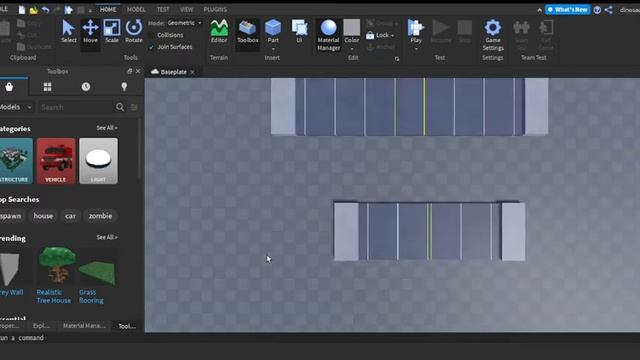The image size is (640, 360).
Task: Expand Edit group dialog launcher
Action: click(397, 59)
